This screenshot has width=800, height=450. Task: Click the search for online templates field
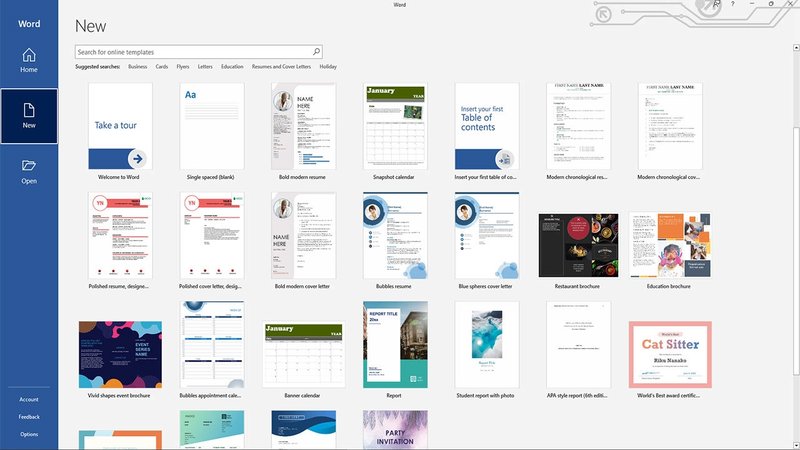[x=193, y=52]
